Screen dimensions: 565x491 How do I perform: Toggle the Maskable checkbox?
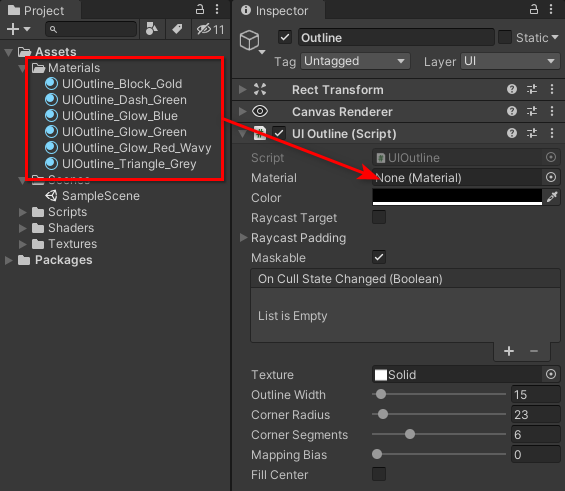[379, 257]
